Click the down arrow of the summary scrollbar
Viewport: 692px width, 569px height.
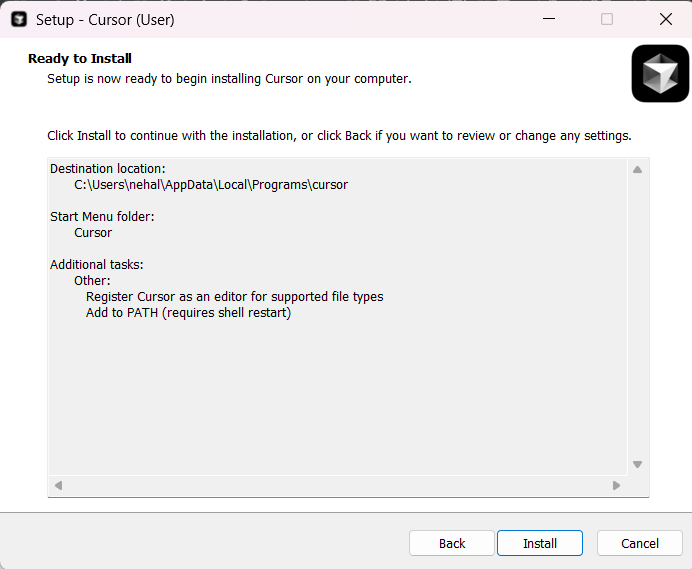pyautogui.click(x=637, y=464)
